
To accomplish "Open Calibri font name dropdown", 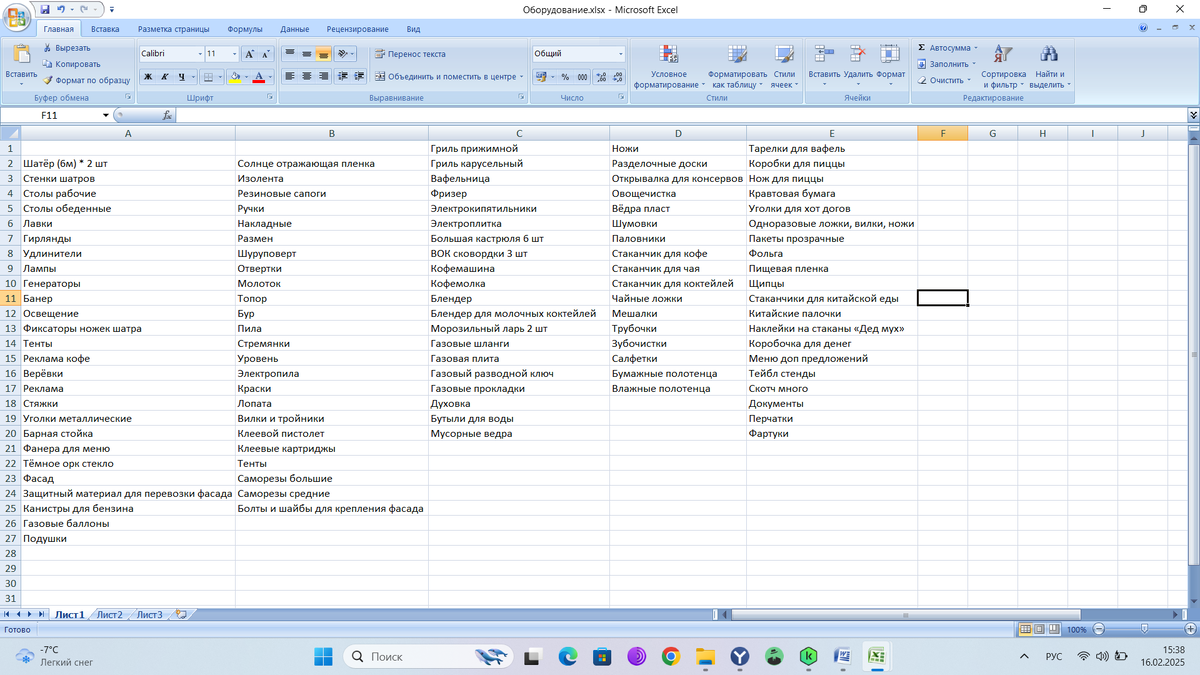I will [x=199, y=54].
